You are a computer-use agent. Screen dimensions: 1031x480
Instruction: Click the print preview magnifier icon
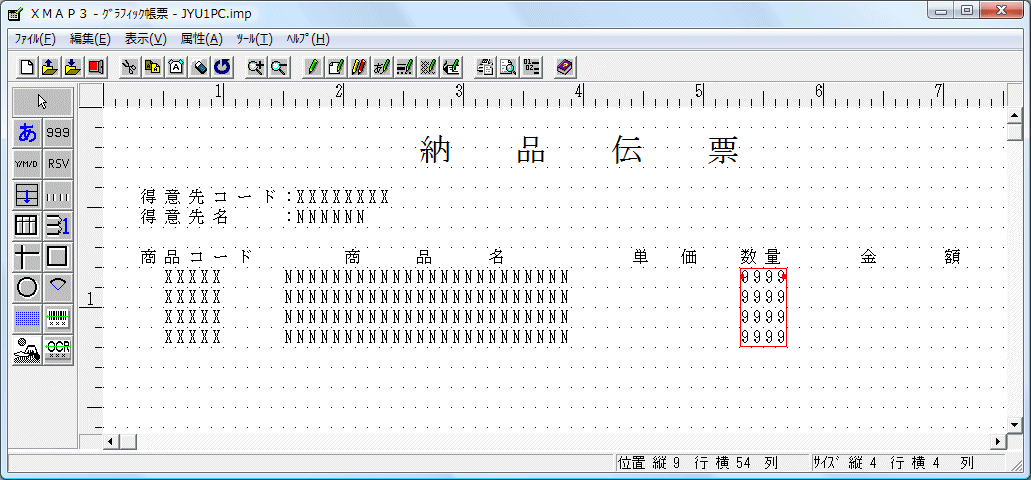508,67
